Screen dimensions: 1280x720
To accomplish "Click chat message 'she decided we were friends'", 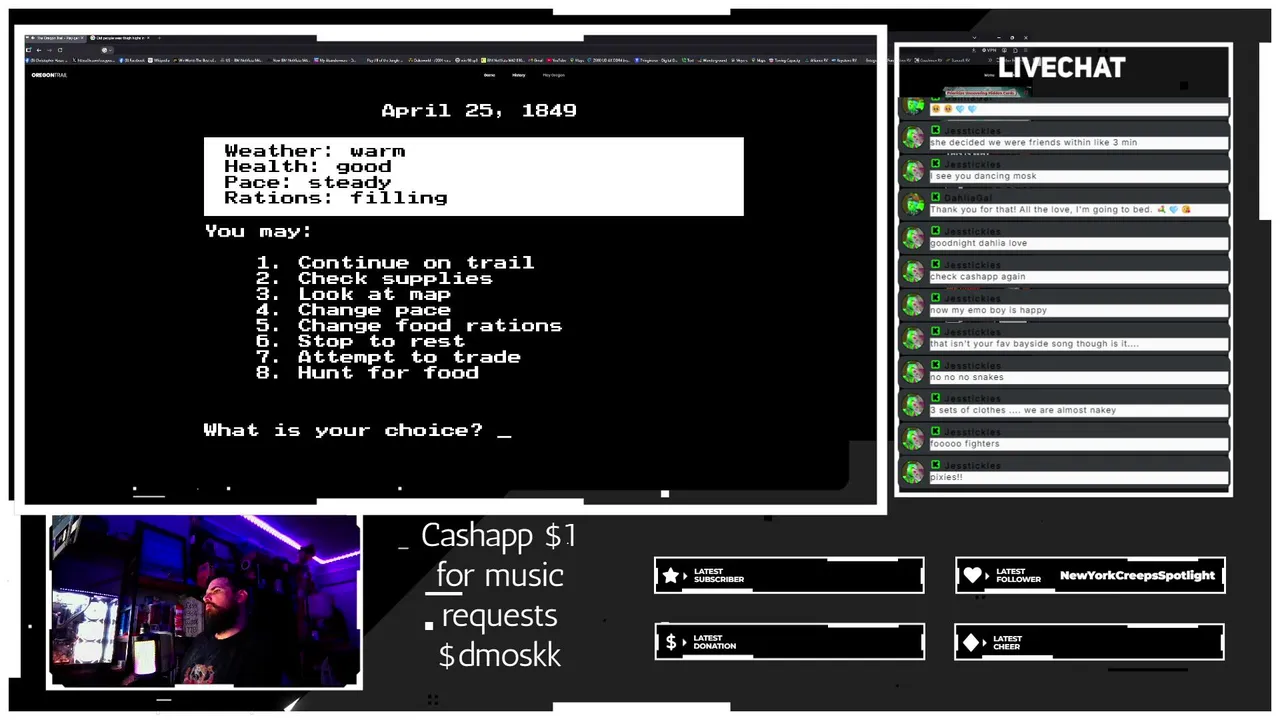I will pyautogui.click(x=1033, y=143).
